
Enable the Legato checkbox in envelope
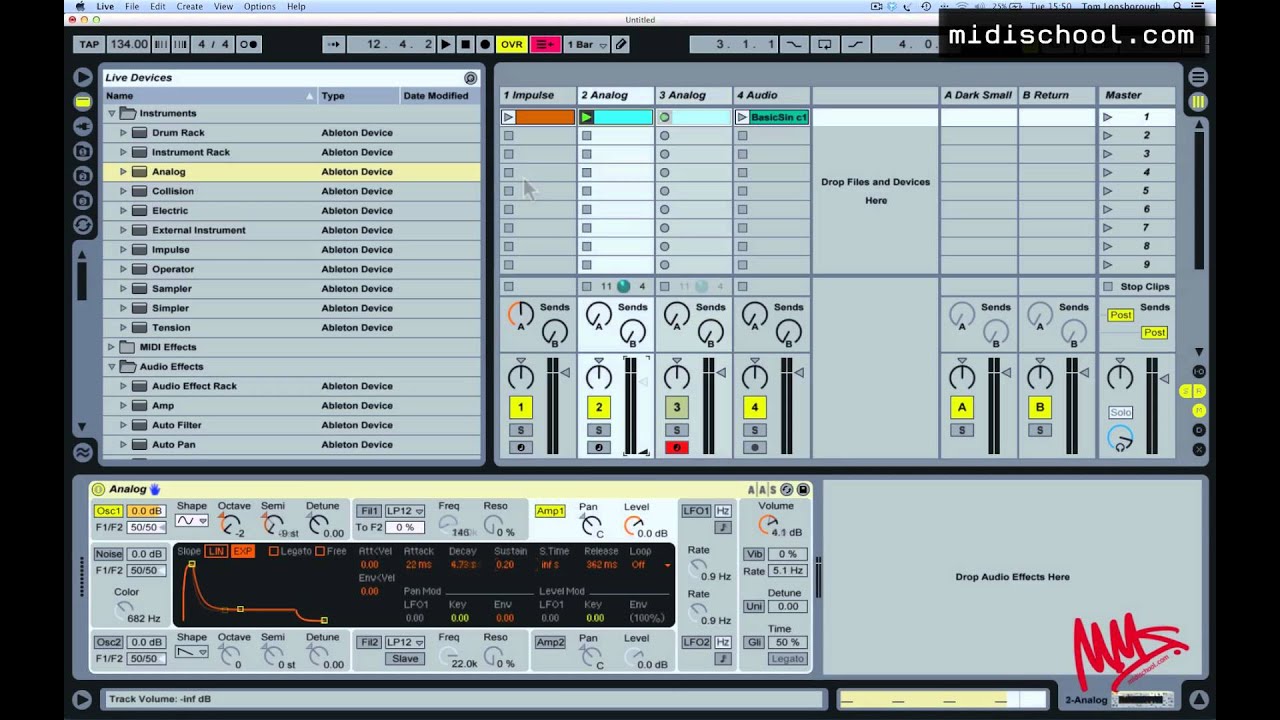click(273, 551)
